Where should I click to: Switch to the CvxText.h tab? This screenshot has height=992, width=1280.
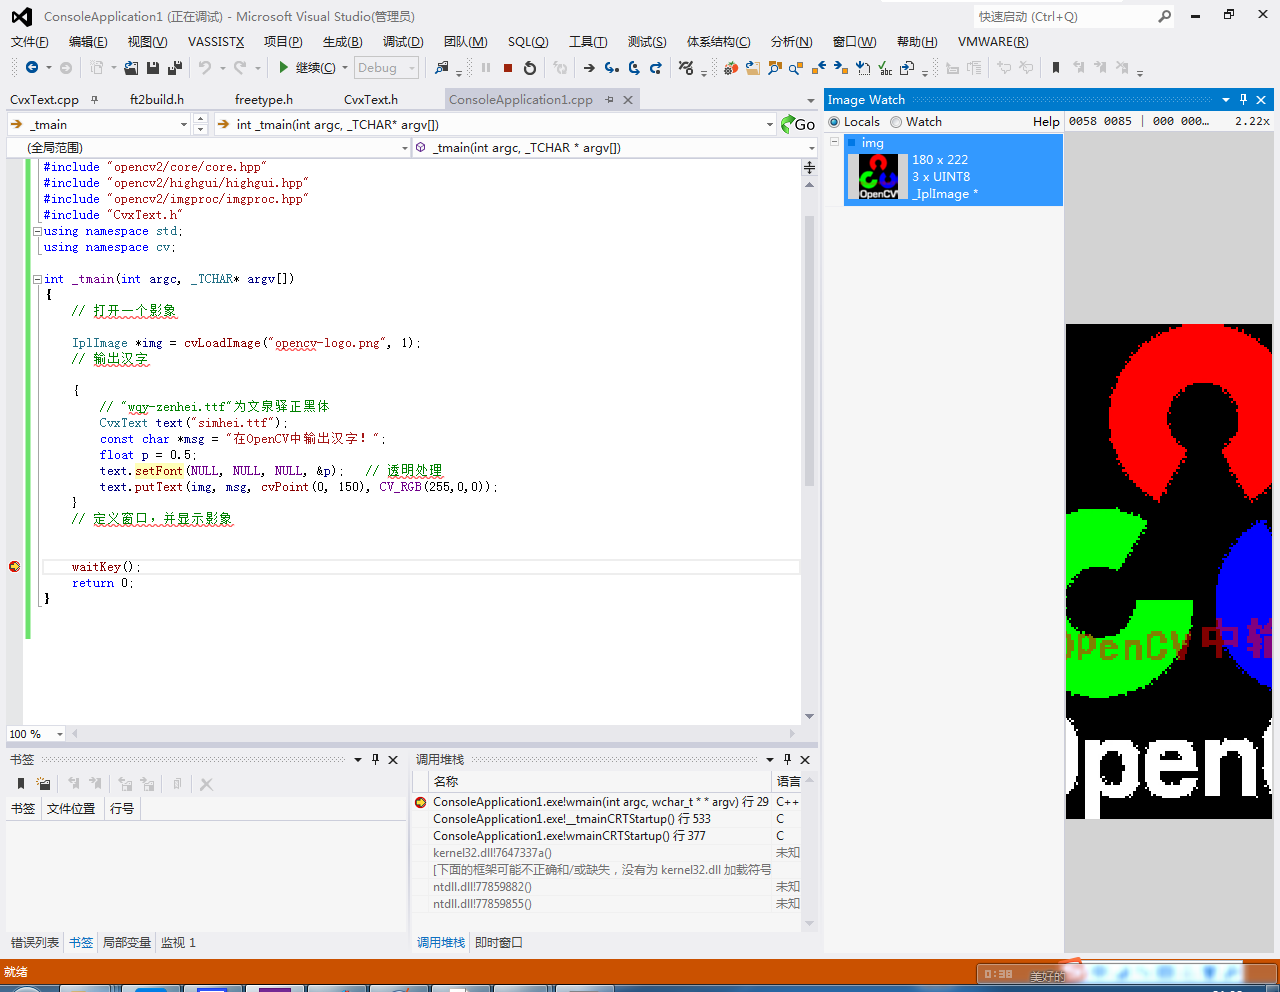[371, 99]
